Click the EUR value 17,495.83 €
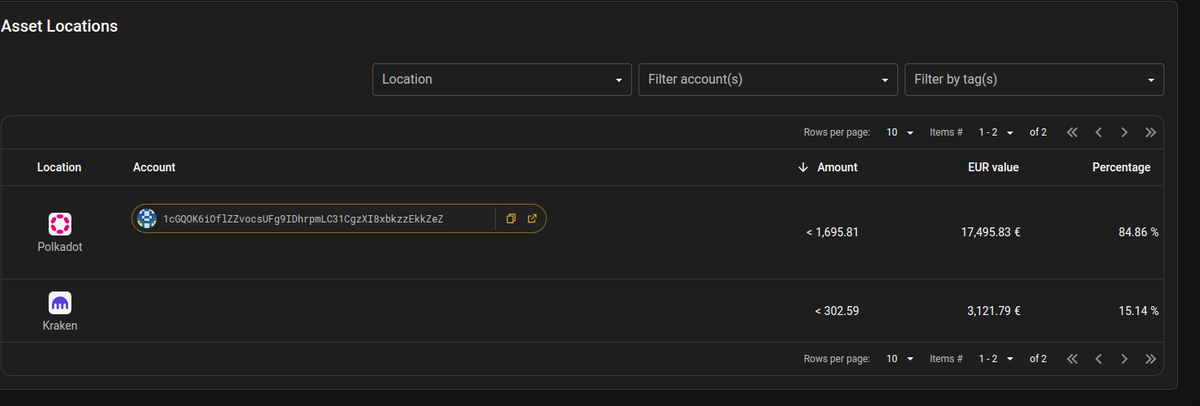This screenshot has height=406, width=1200. (x=991, y=232)
